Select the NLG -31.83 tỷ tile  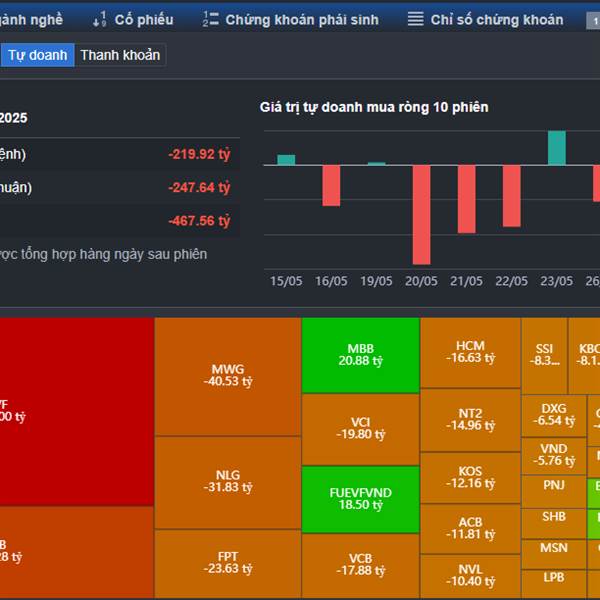click(x=228, y=483)
